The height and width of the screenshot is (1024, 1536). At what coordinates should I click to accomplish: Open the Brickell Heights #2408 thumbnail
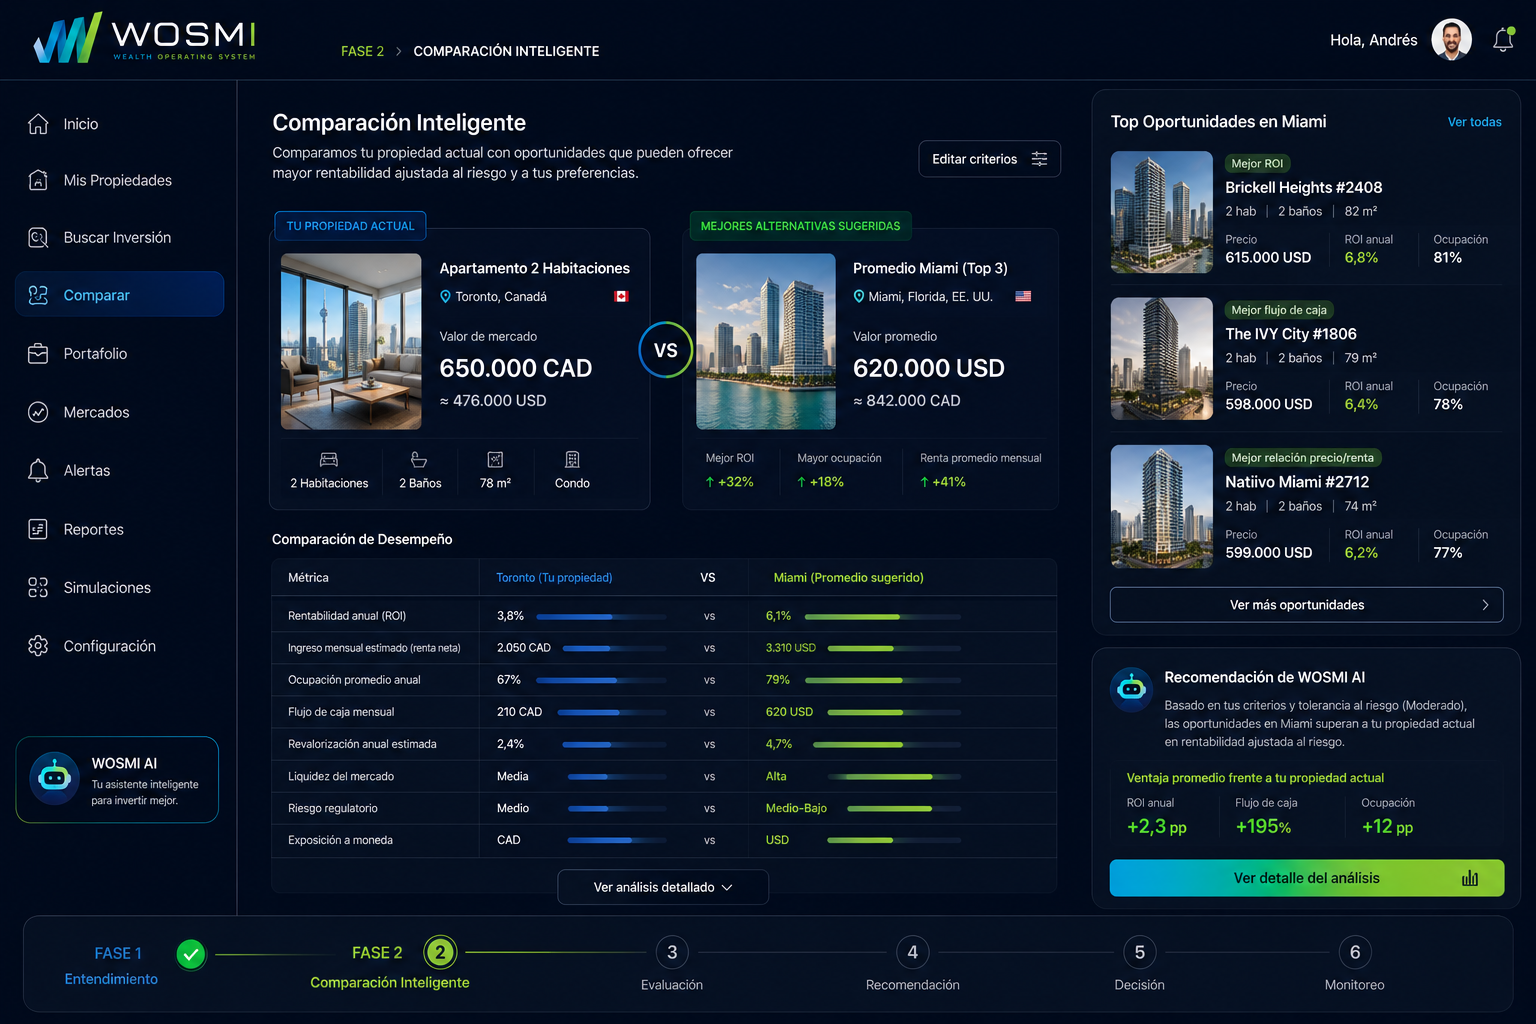click(x=1162, y=212)
